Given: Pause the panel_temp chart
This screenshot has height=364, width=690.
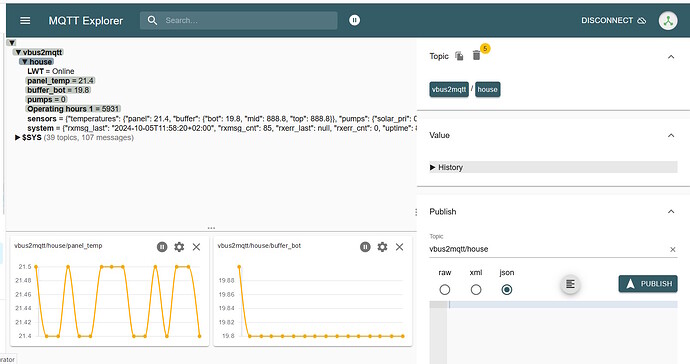Looking at the screenshot, I should [x=162, y=247].
